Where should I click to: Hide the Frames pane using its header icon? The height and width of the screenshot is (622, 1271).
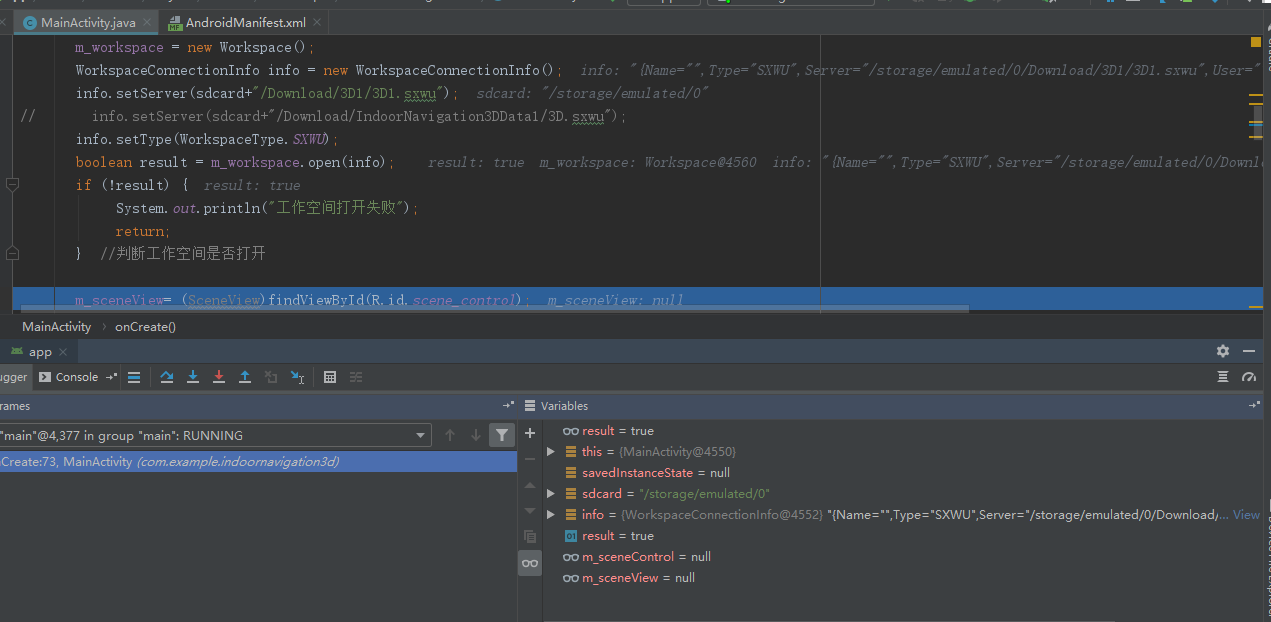(x=508, y=405)
